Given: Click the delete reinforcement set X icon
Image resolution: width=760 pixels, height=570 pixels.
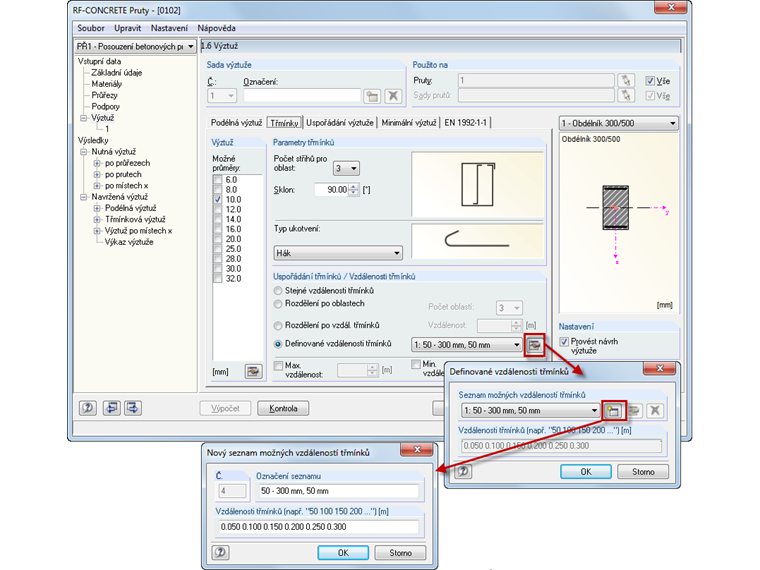Looking at the screenshot, I should click(x=393, y=96).
